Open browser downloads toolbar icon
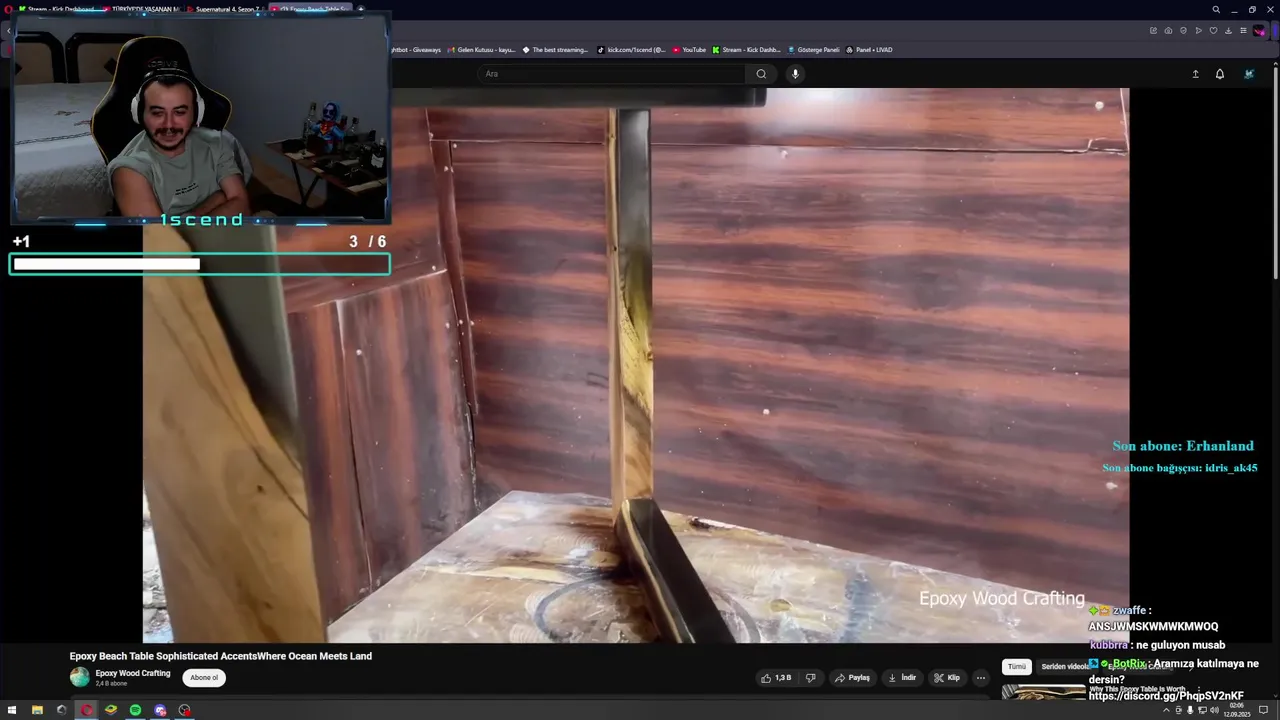The image size is (1280, 720). 1228,31
